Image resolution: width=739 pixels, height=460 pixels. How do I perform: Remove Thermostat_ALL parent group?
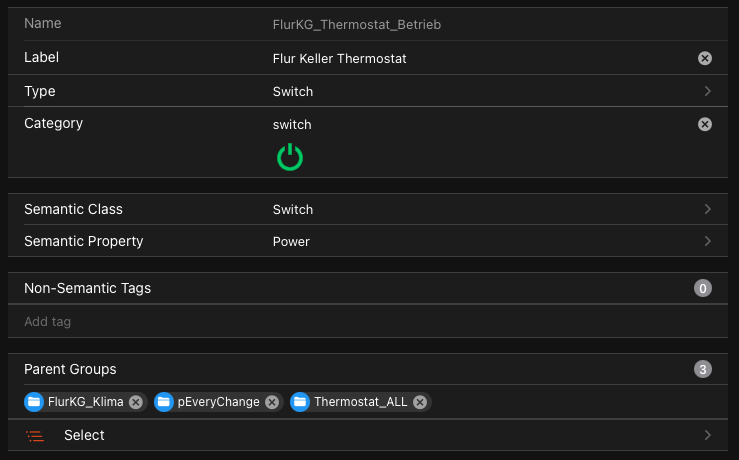coord(420,402)
